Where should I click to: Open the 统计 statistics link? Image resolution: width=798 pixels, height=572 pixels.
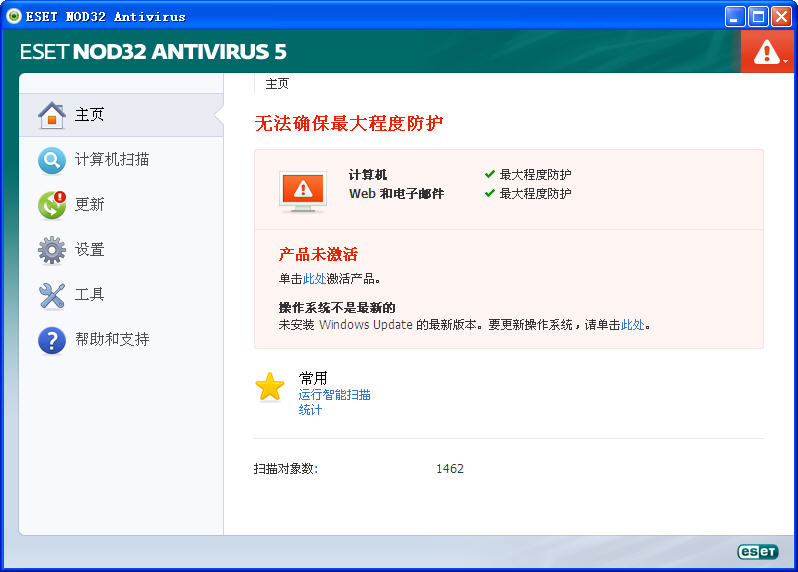pyautogui.click(x=310, y=410)
